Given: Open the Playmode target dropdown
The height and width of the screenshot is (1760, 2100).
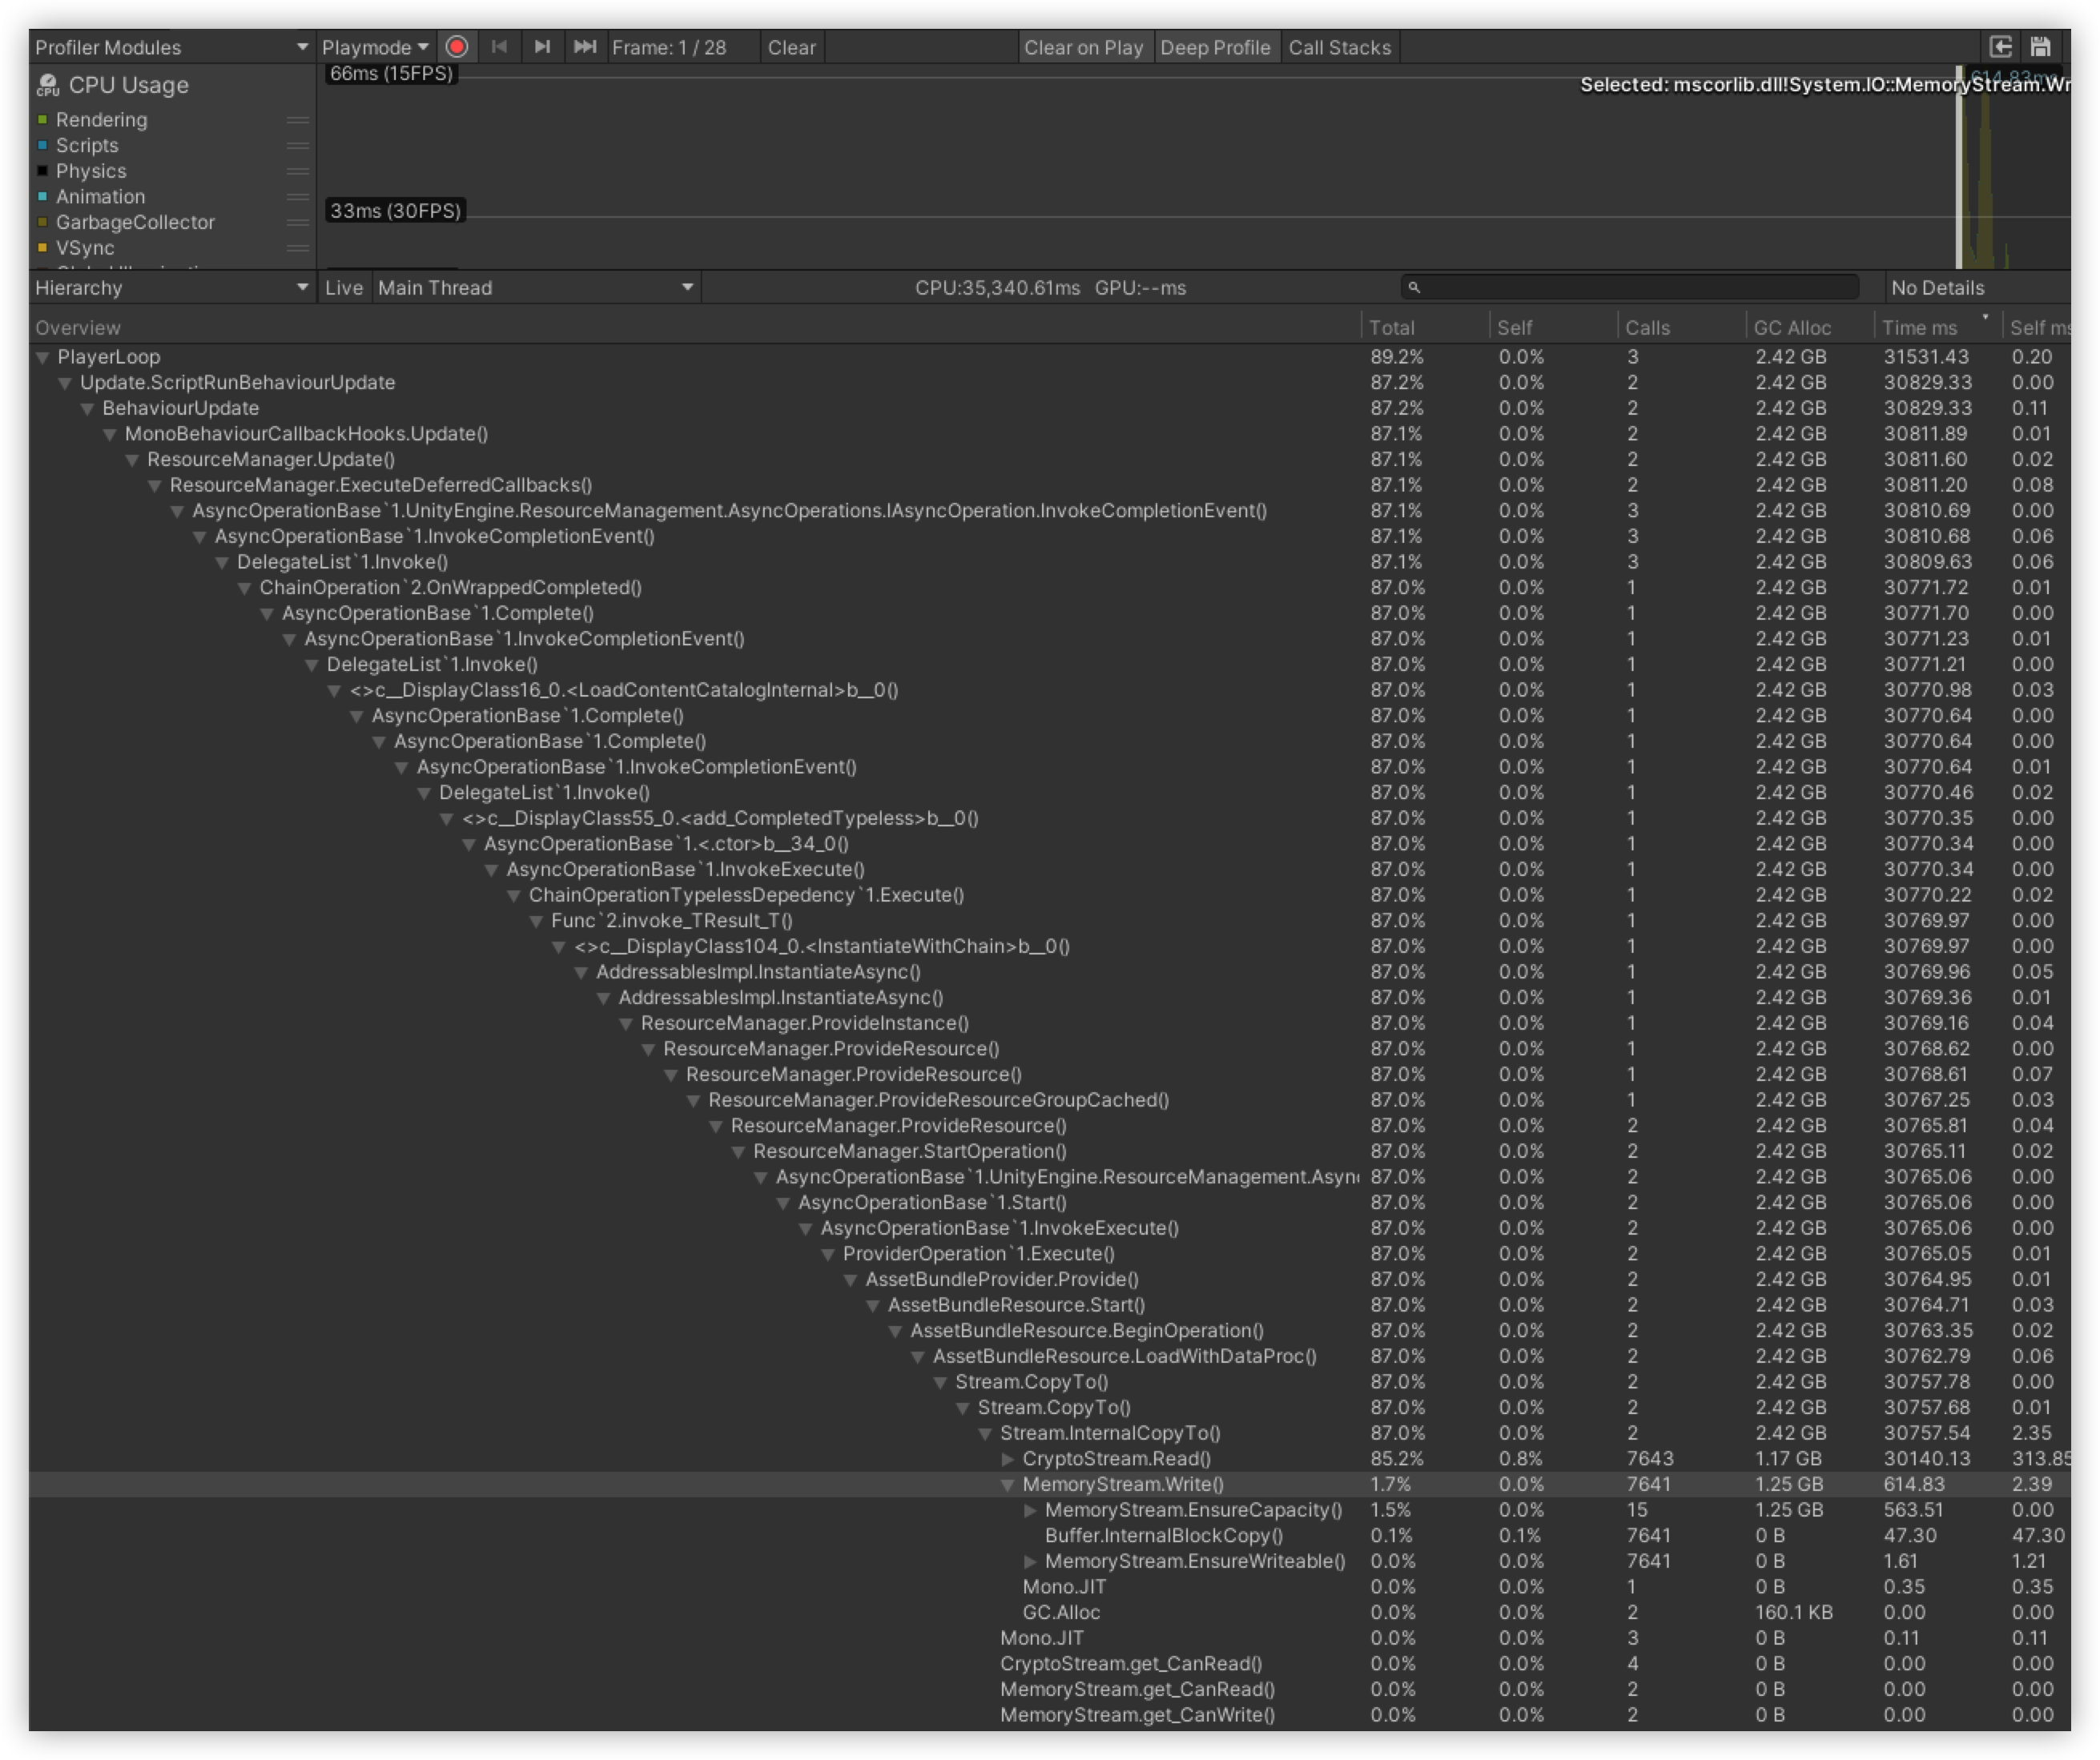Looking at the screenshot, I should [375, 47].
